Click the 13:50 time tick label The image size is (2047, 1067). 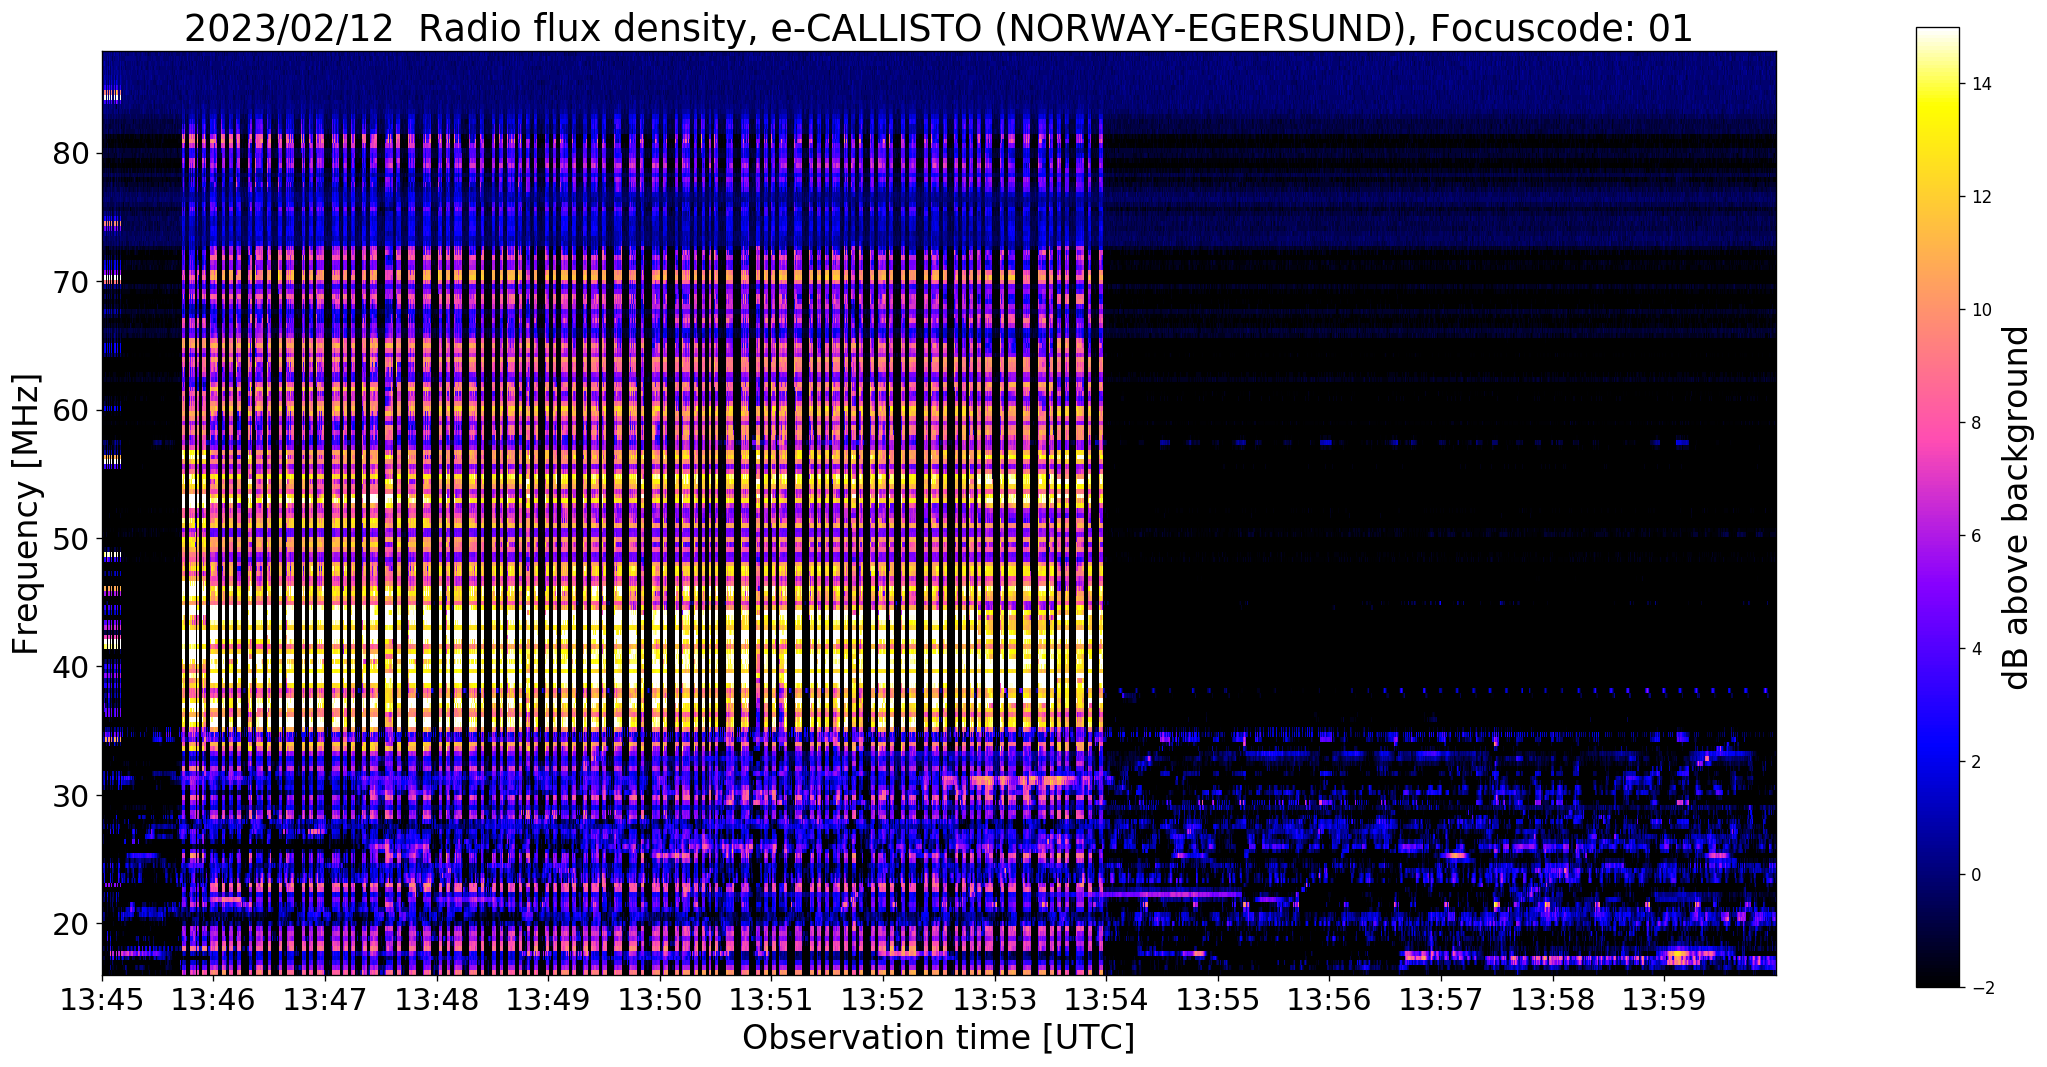660,999
